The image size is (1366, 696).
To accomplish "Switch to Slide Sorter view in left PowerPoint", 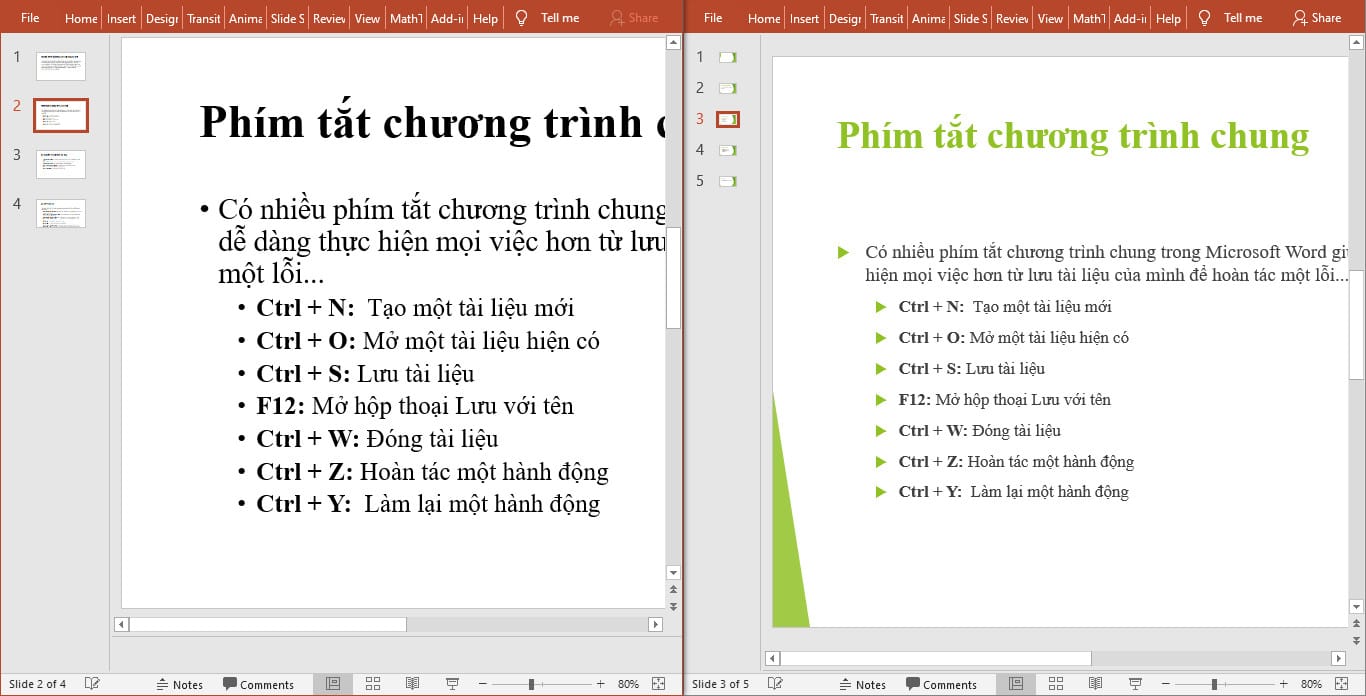I will click(x=373, y=684).
